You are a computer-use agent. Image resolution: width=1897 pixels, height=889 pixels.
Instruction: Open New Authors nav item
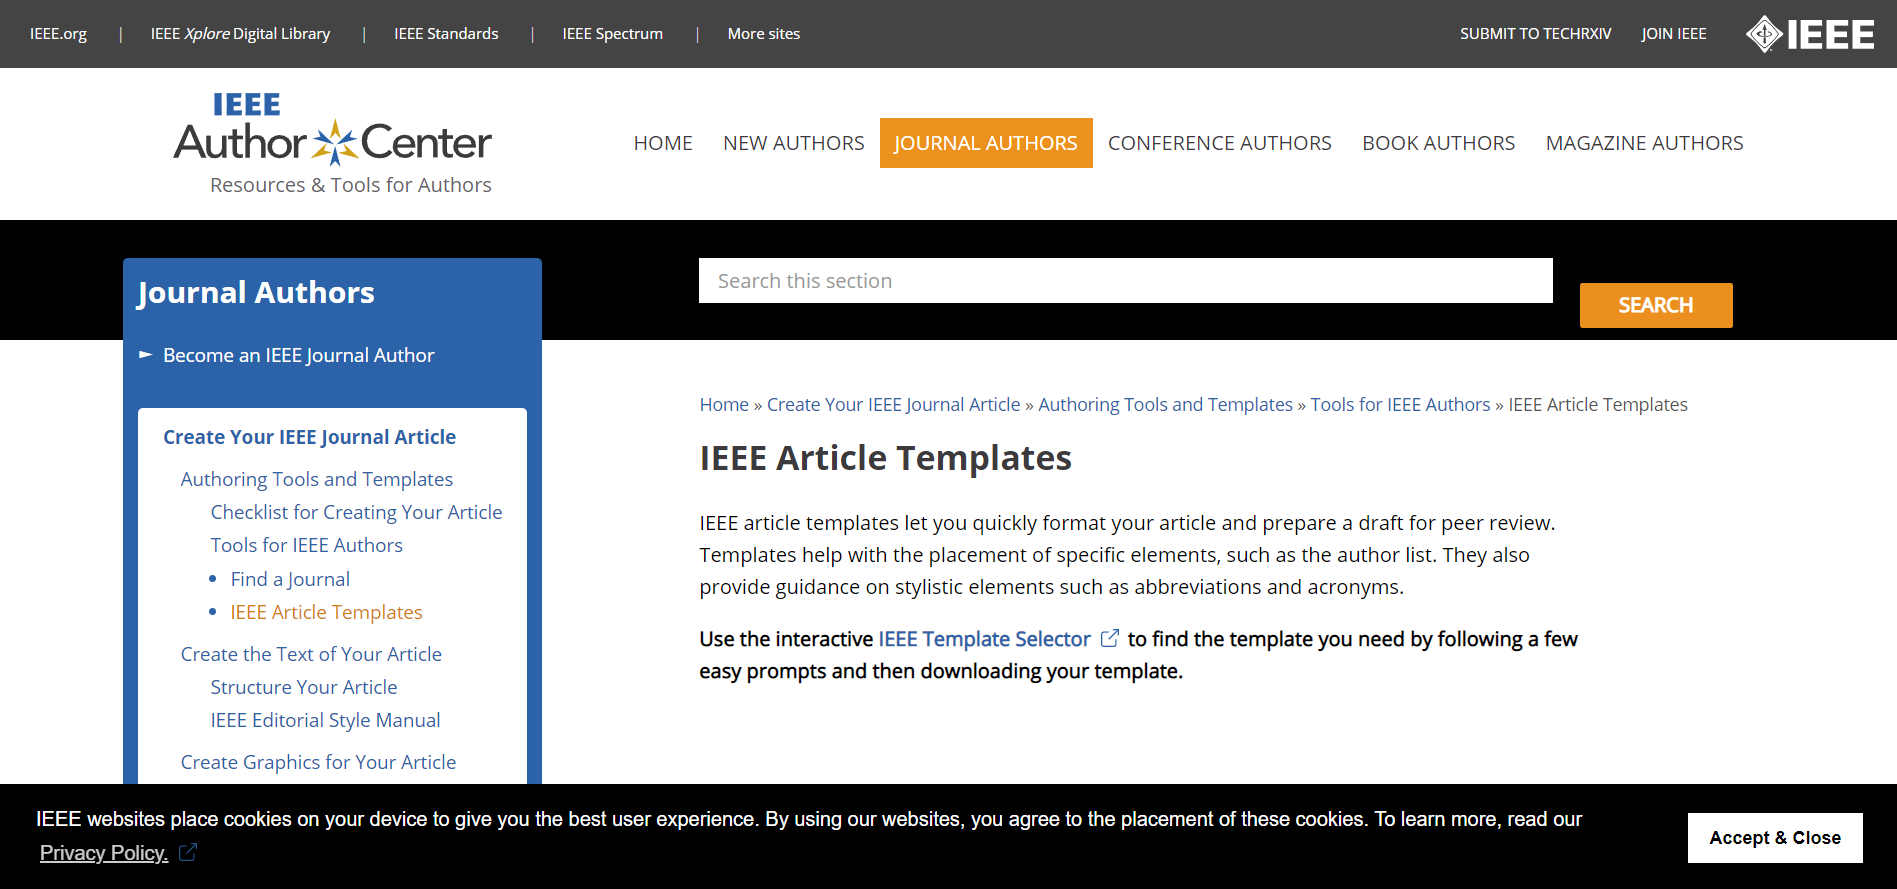coord(794,143)
